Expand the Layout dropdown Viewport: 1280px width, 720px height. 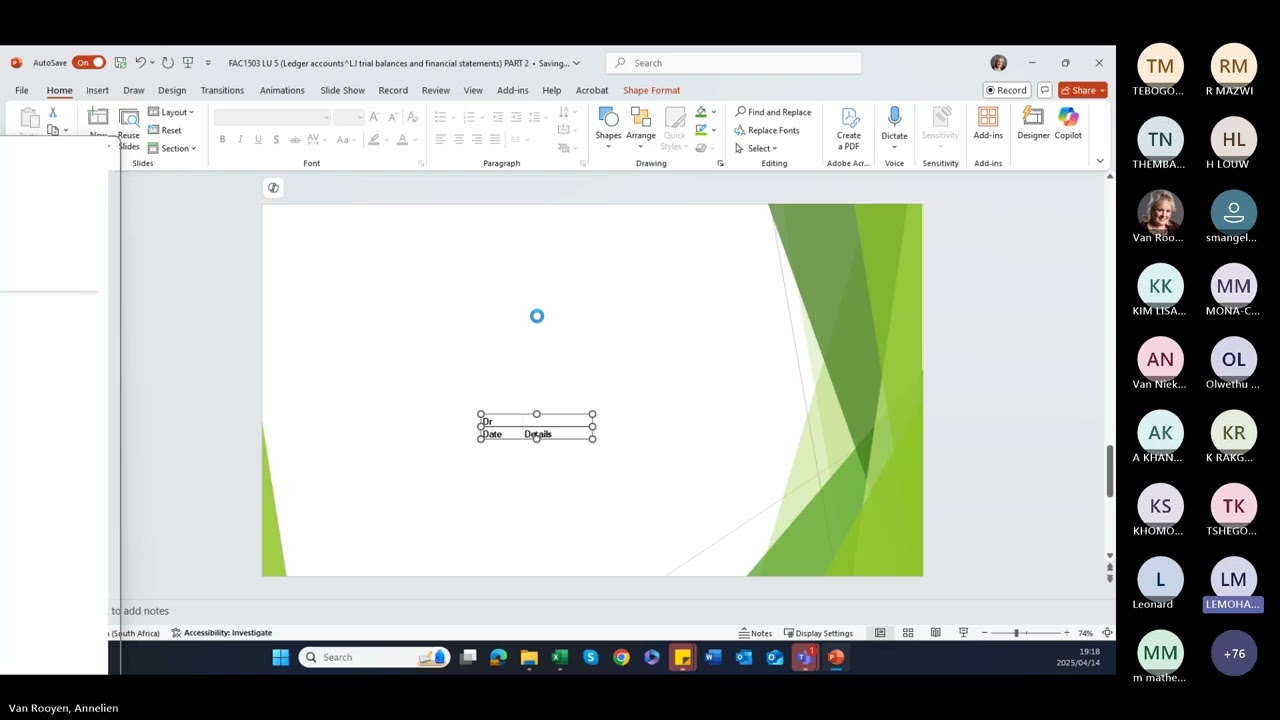[x=171, y=112]
